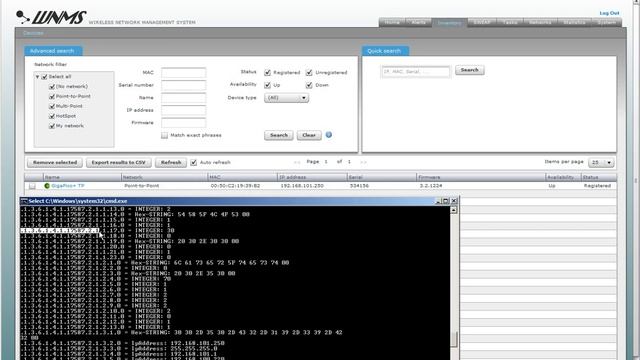The height and width of the screenshot is (360, 640).
Task: Focus the Quick search text field
Action: tap(416, 71)
